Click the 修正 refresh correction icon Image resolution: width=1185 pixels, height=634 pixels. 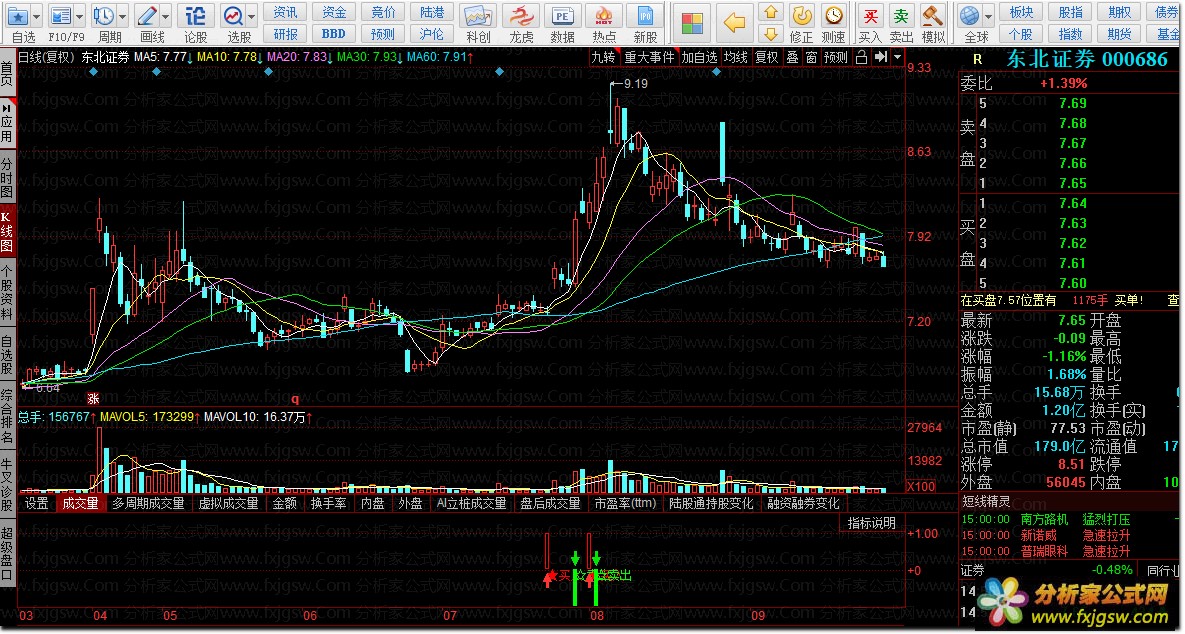[x=801, y=16]
